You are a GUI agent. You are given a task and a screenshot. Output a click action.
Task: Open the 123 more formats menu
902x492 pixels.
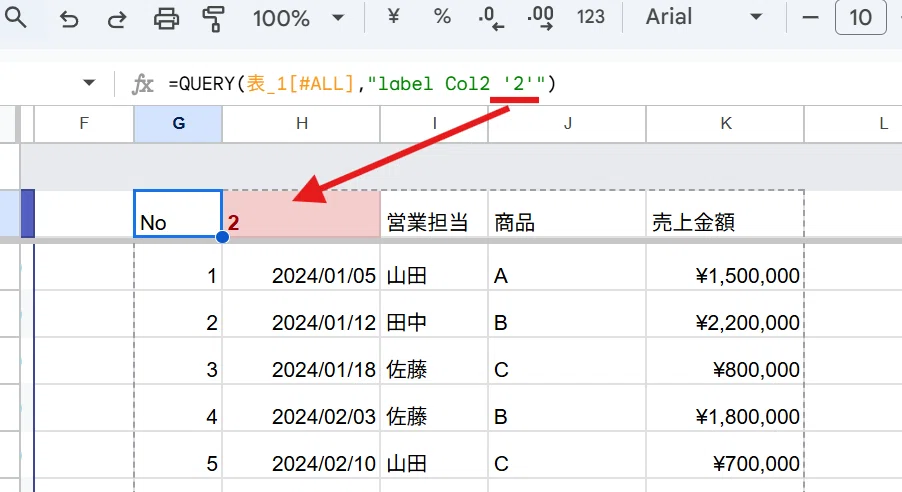point(591,17)
